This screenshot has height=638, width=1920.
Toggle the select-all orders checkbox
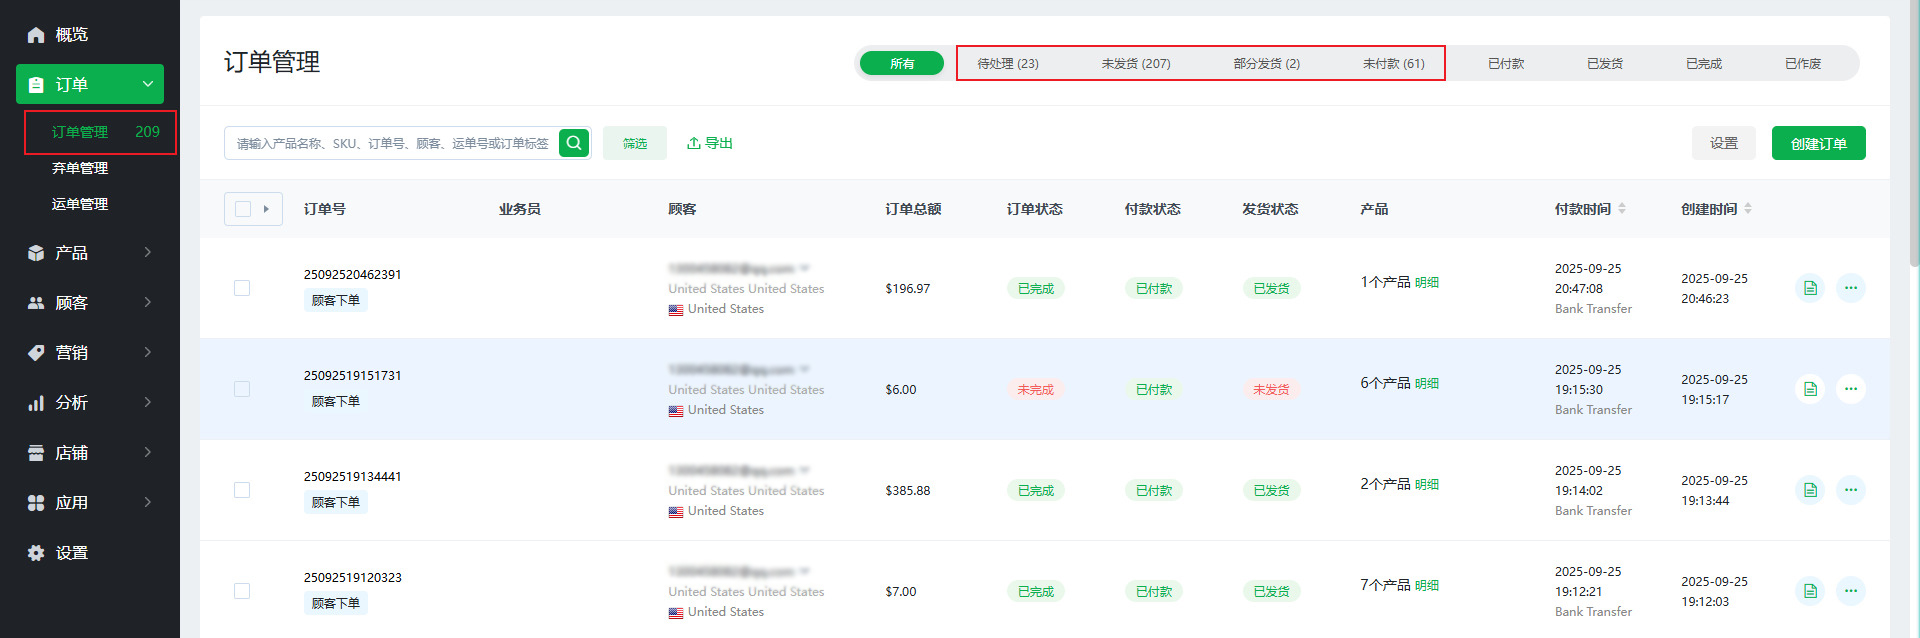(x=243, y=209)
